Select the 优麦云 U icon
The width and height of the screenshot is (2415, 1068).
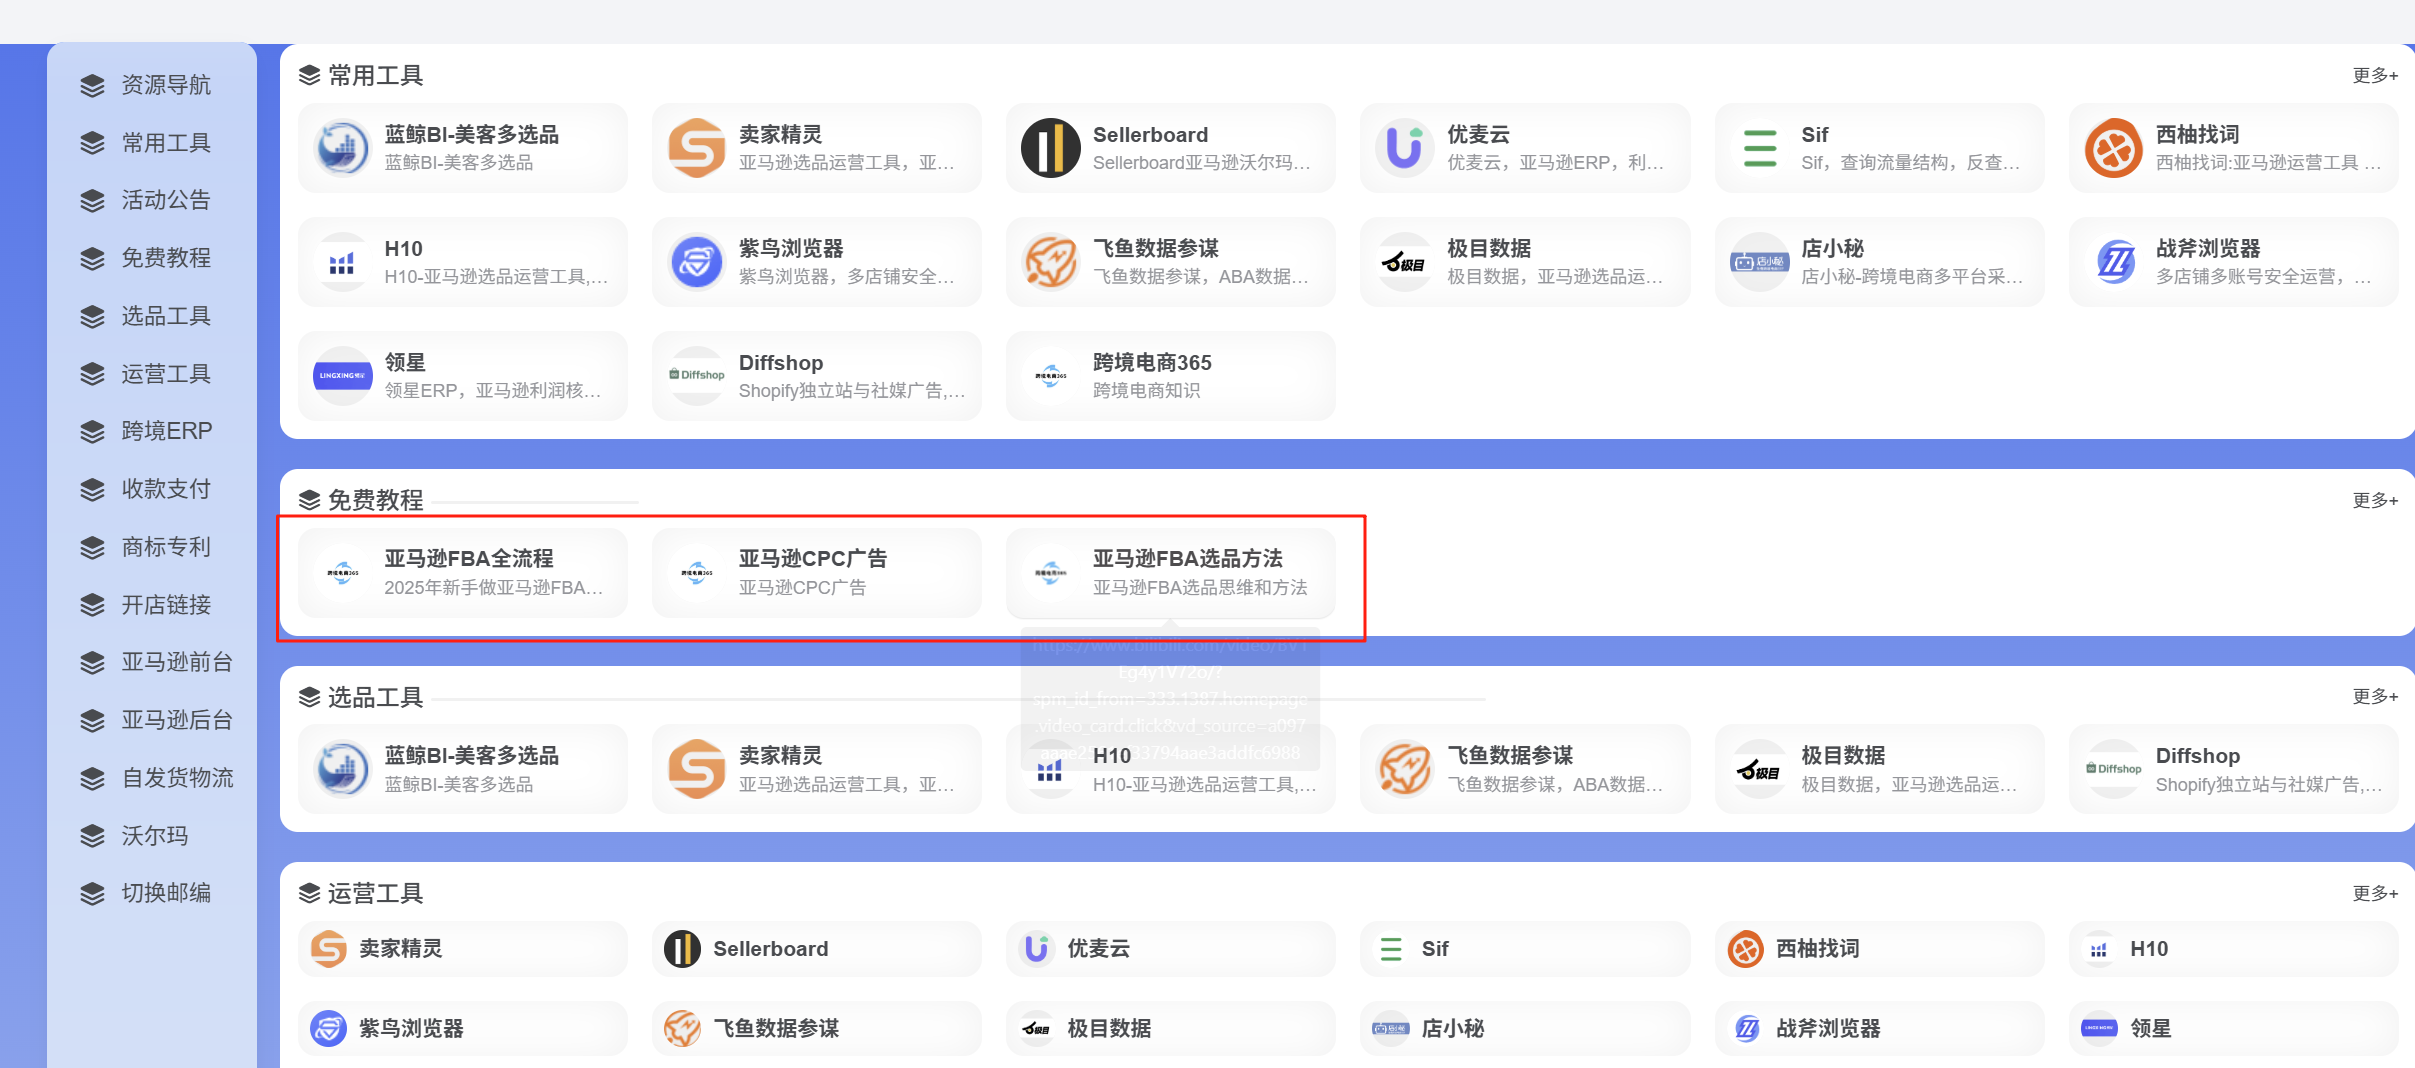[1405, 147]
